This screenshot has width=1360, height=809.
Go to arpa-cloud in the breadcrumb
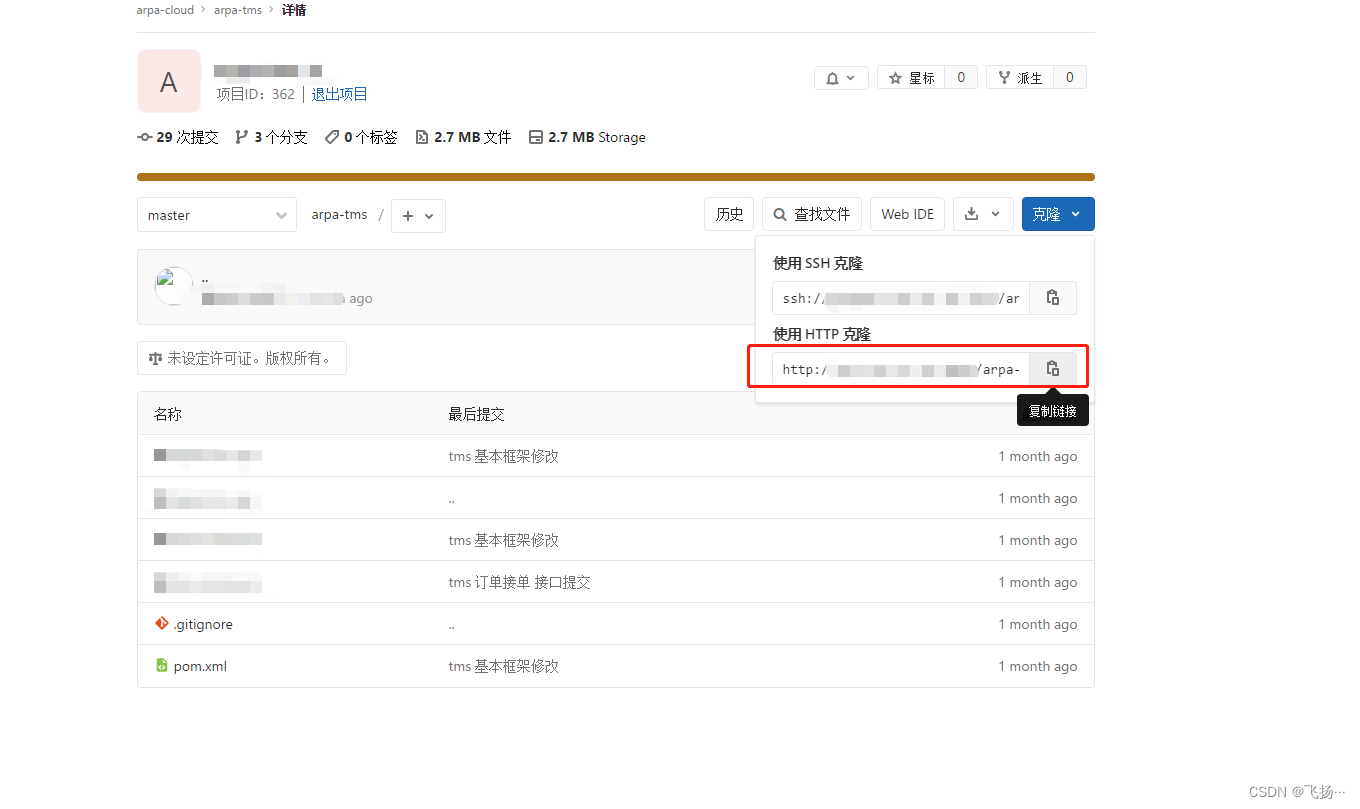click(165, 10)
